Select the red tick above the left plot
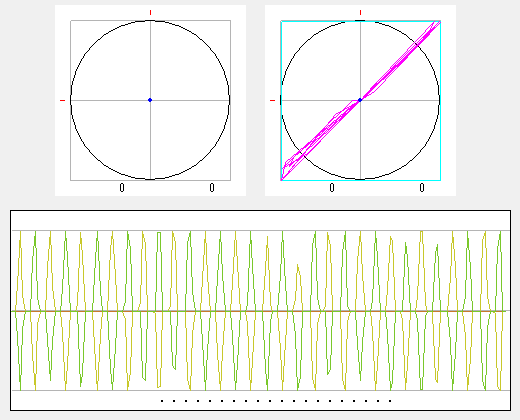The height and width of the screenshot is (420, 520). (x=150, y=13)
